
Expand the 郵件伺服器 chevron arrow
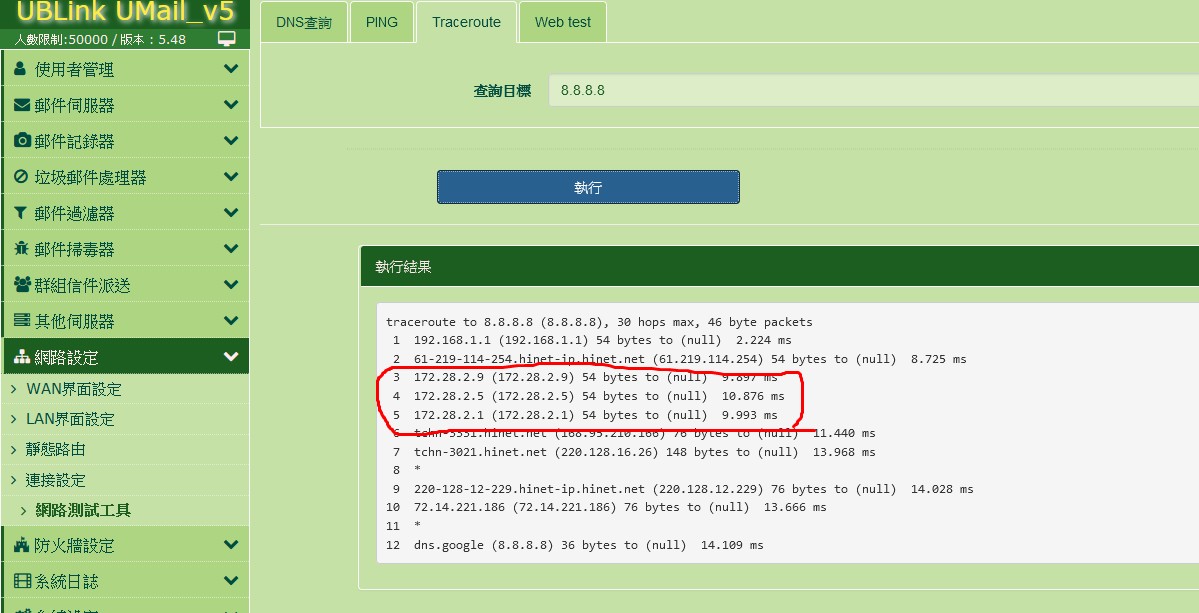231,105
